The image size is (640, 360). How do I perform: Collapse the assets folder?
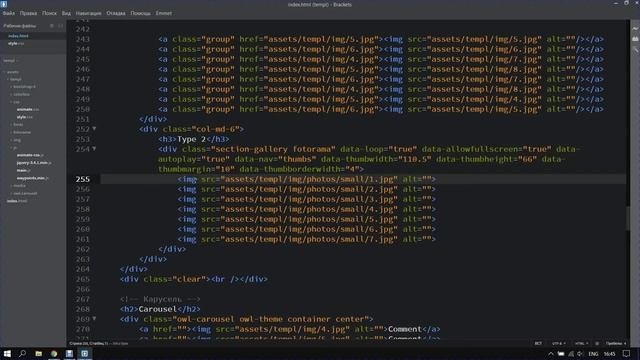pos(12,72)
